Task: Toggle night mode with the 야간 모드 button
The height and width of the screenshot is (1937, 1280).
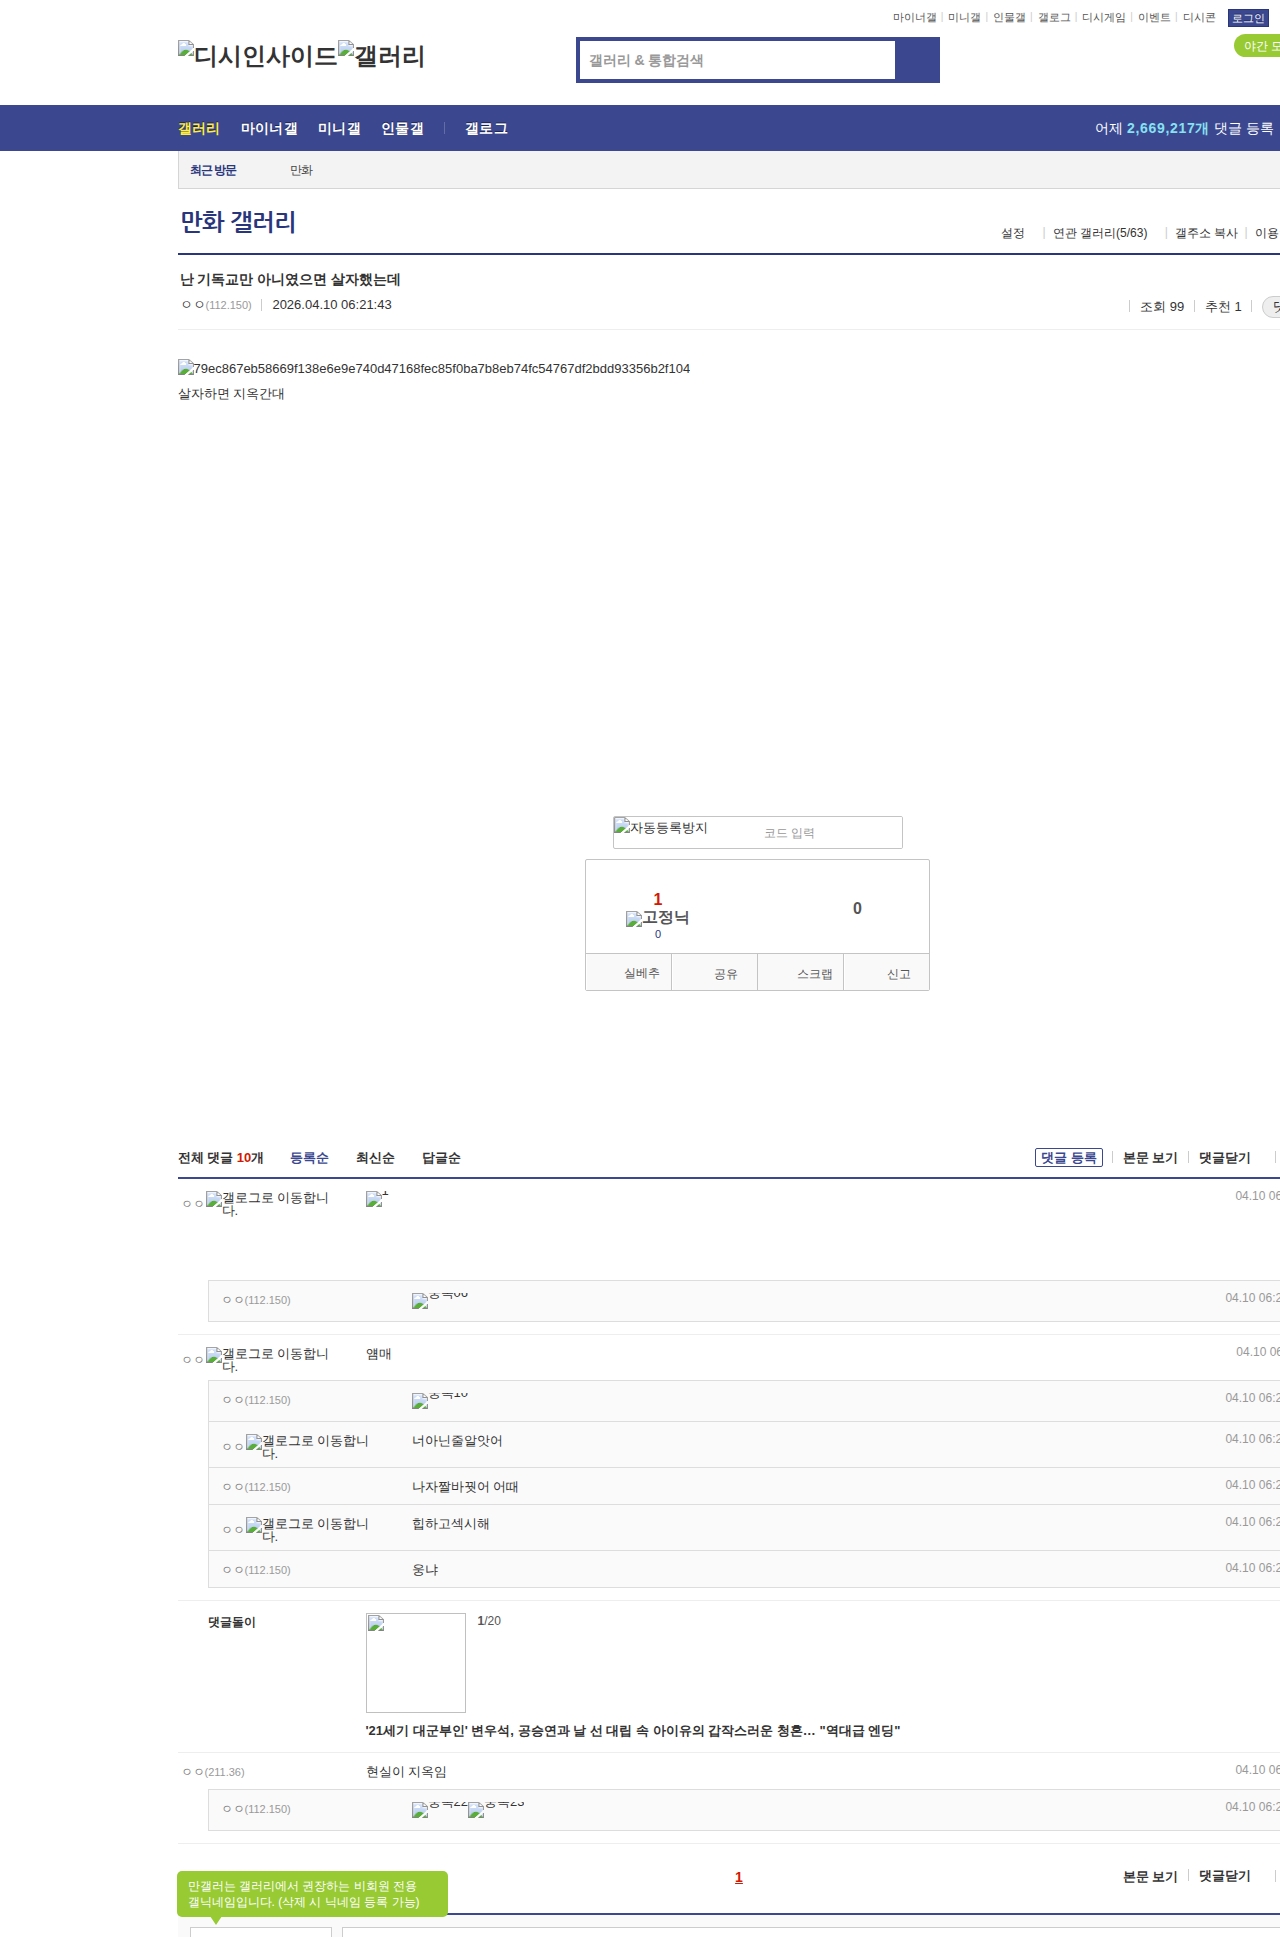Action: tap(1258, 46)
